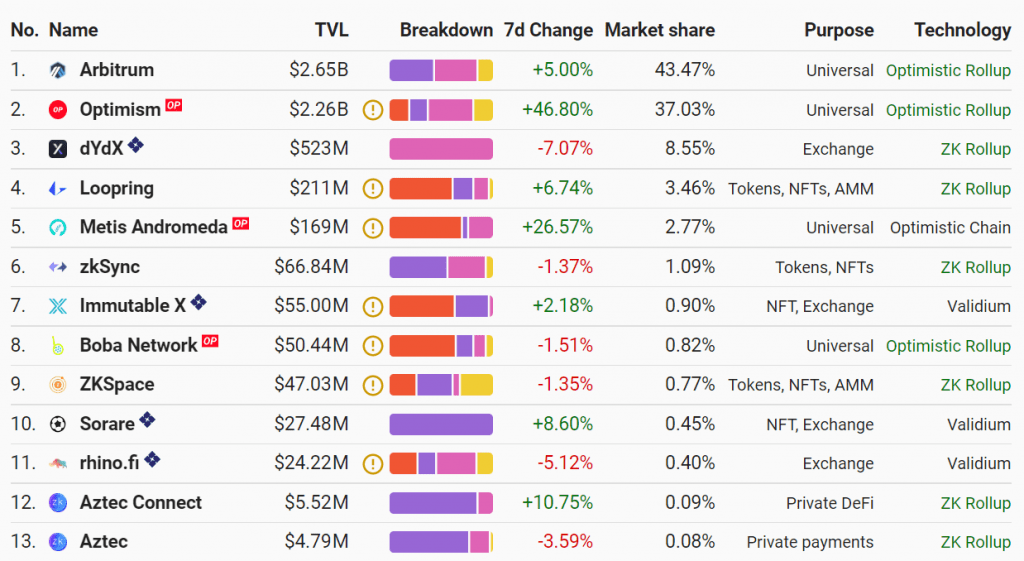Sort by the 7d Change column header
The width and height of the screenshot is (1024, 561).
549,30
